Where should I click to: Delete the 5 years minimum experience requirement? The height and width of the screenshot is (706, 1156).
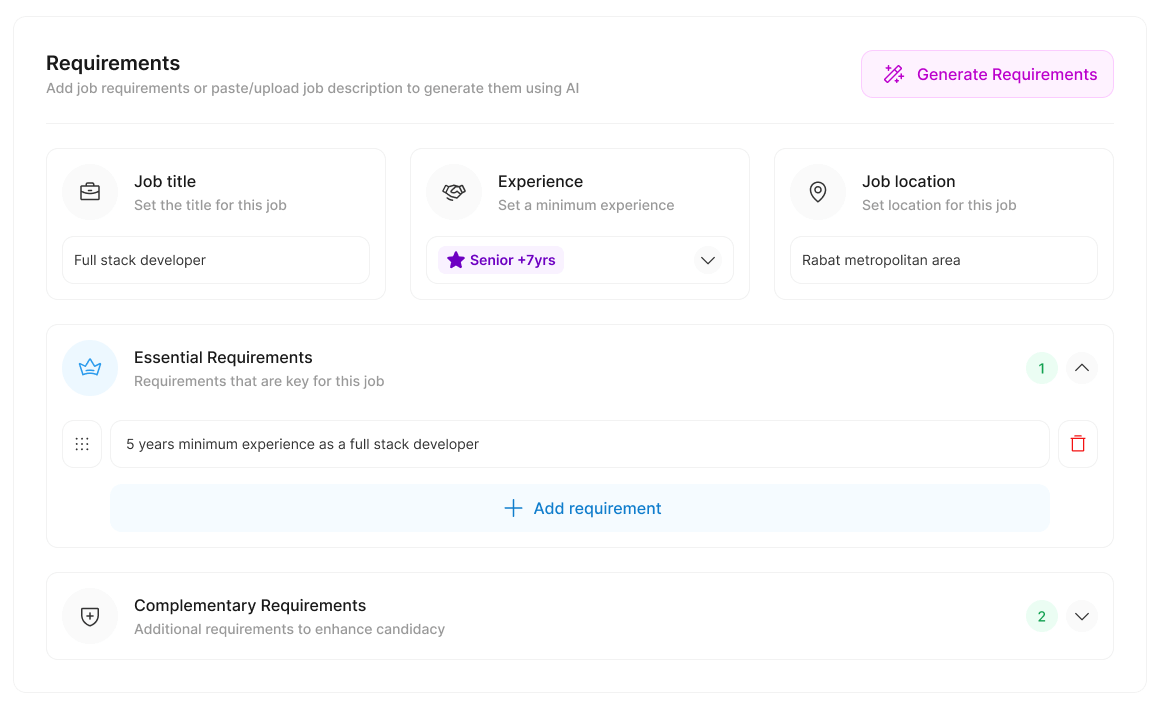1078,444
